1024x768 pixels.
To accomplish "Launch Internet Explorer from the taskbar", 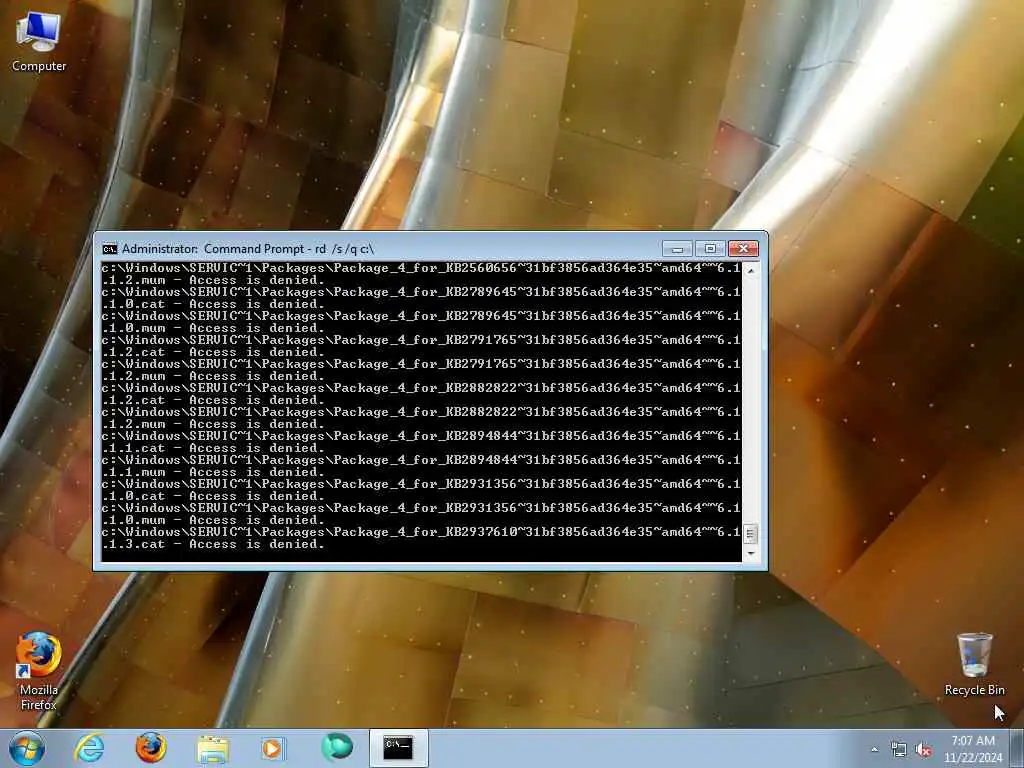I will coord(89,748).
